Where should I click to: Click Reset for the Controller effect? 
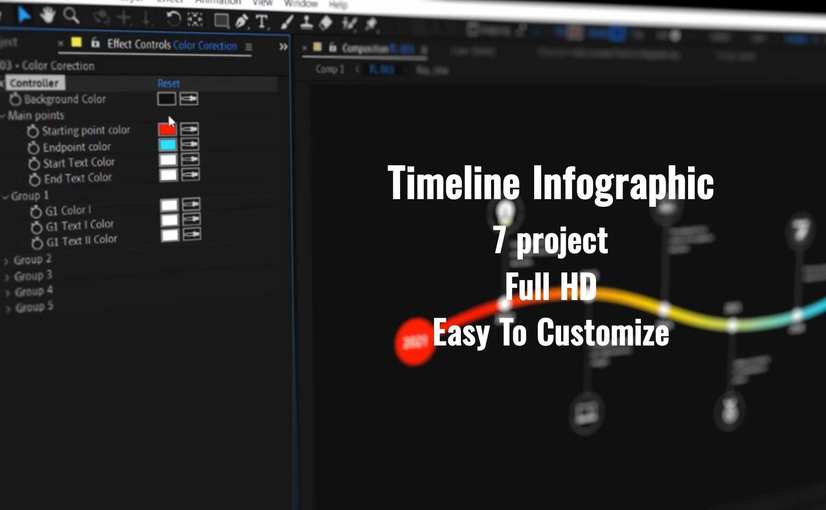tap(168, 83)
